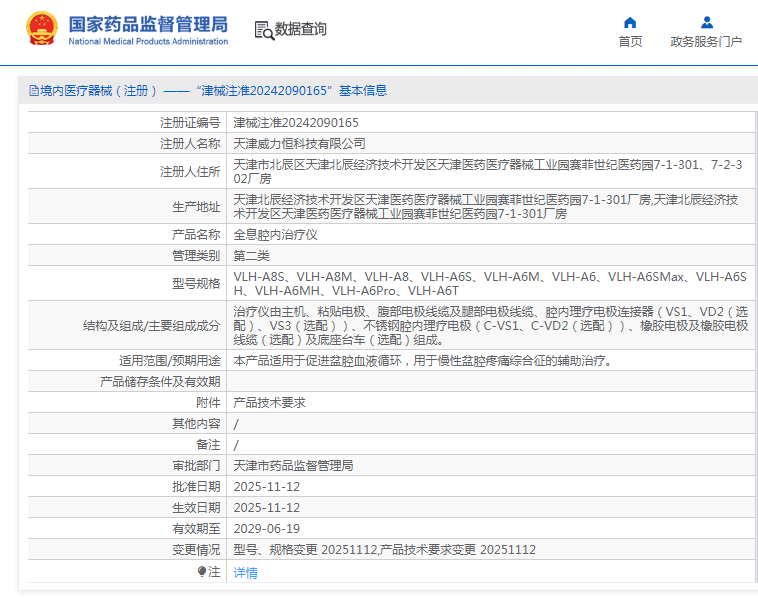
Task: Click the 注册人住所 address value
Action: pyautogui.click(x=488, y=172)
